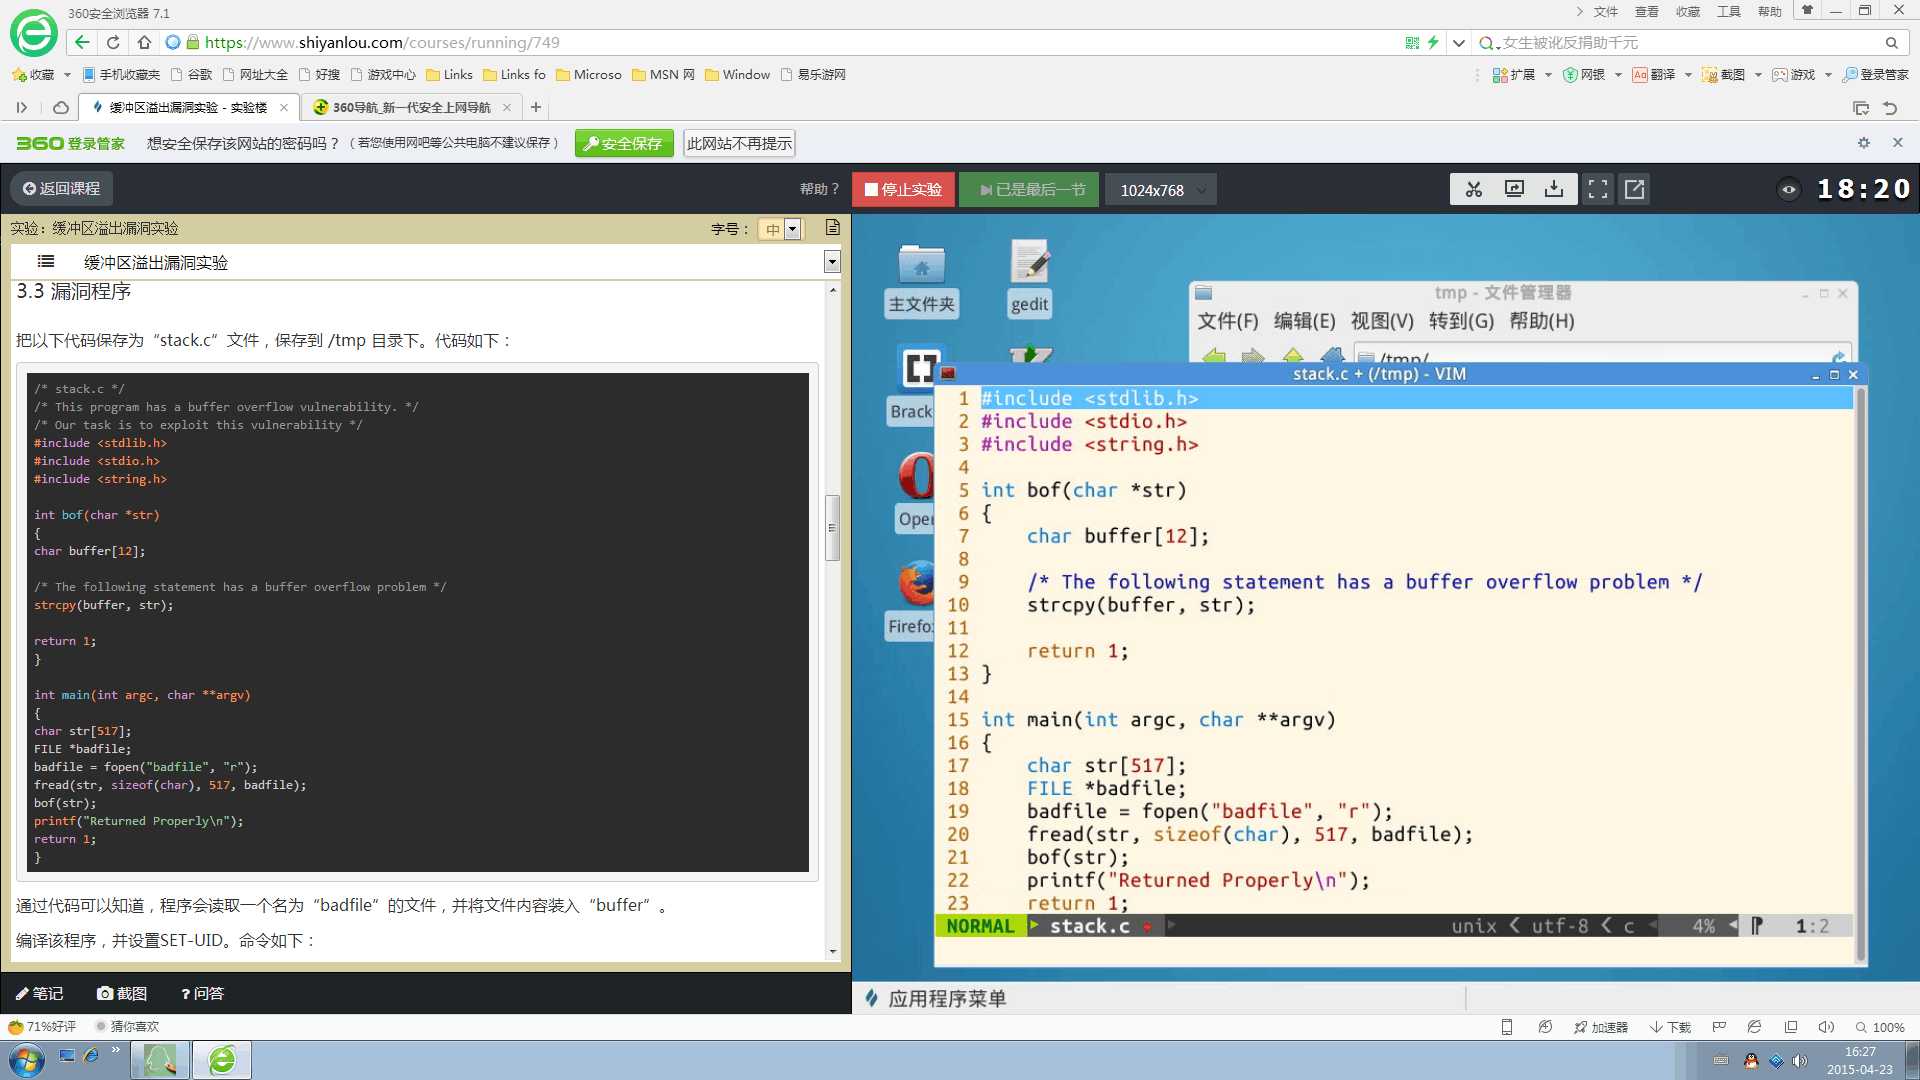Open the 登录管家 login manager icon
This screenshot has height=1080, width=1920.
point(1876,75)
